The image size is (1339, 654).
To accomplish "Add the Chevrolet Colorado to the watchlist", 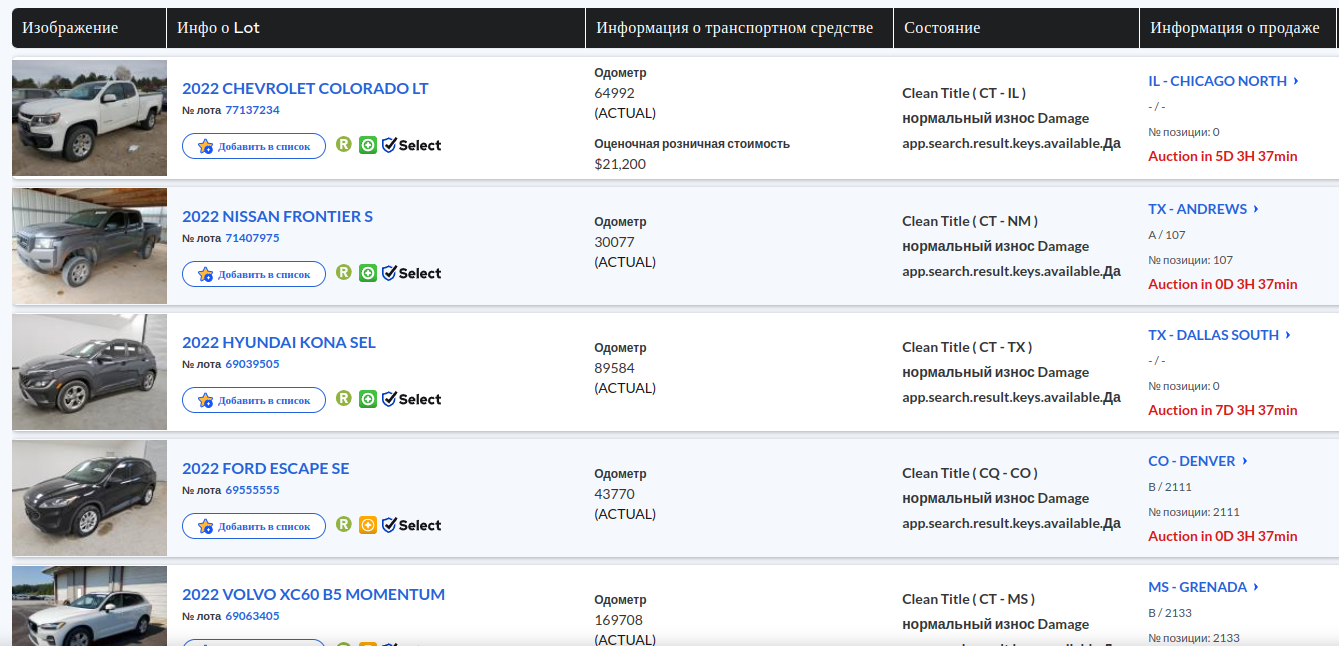I will click(254, 146).
